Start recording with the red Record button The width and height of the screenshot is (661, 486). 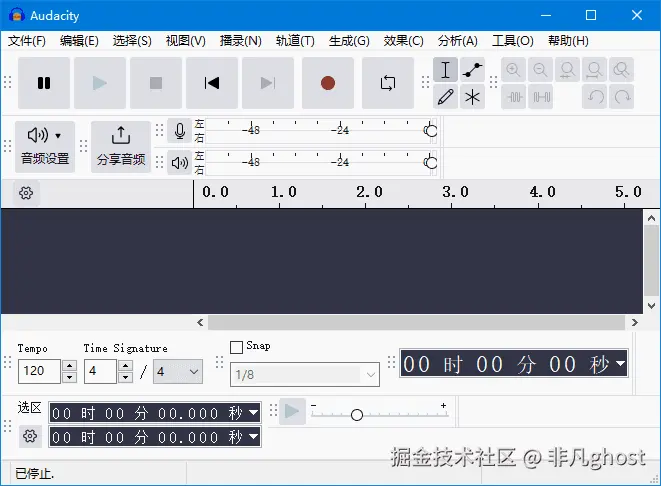coord(328,83)
